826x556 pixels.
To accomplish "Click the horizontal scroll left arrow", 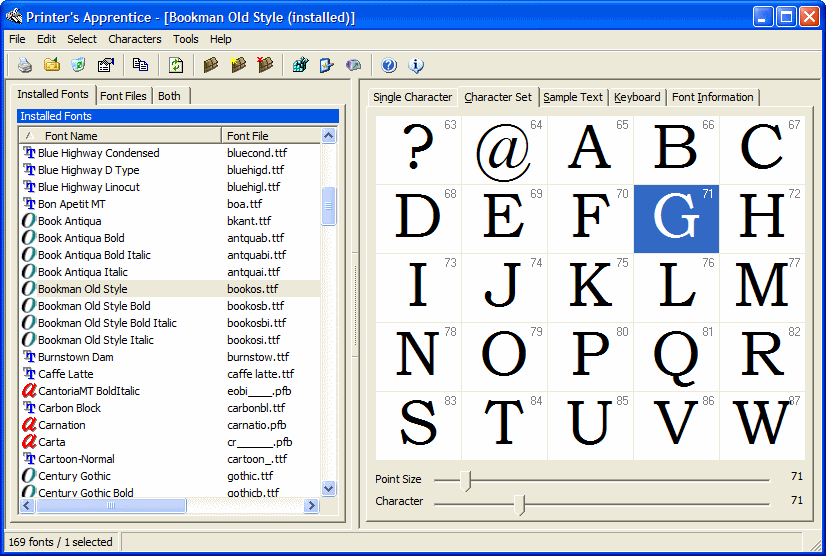I will pos(27,506).
